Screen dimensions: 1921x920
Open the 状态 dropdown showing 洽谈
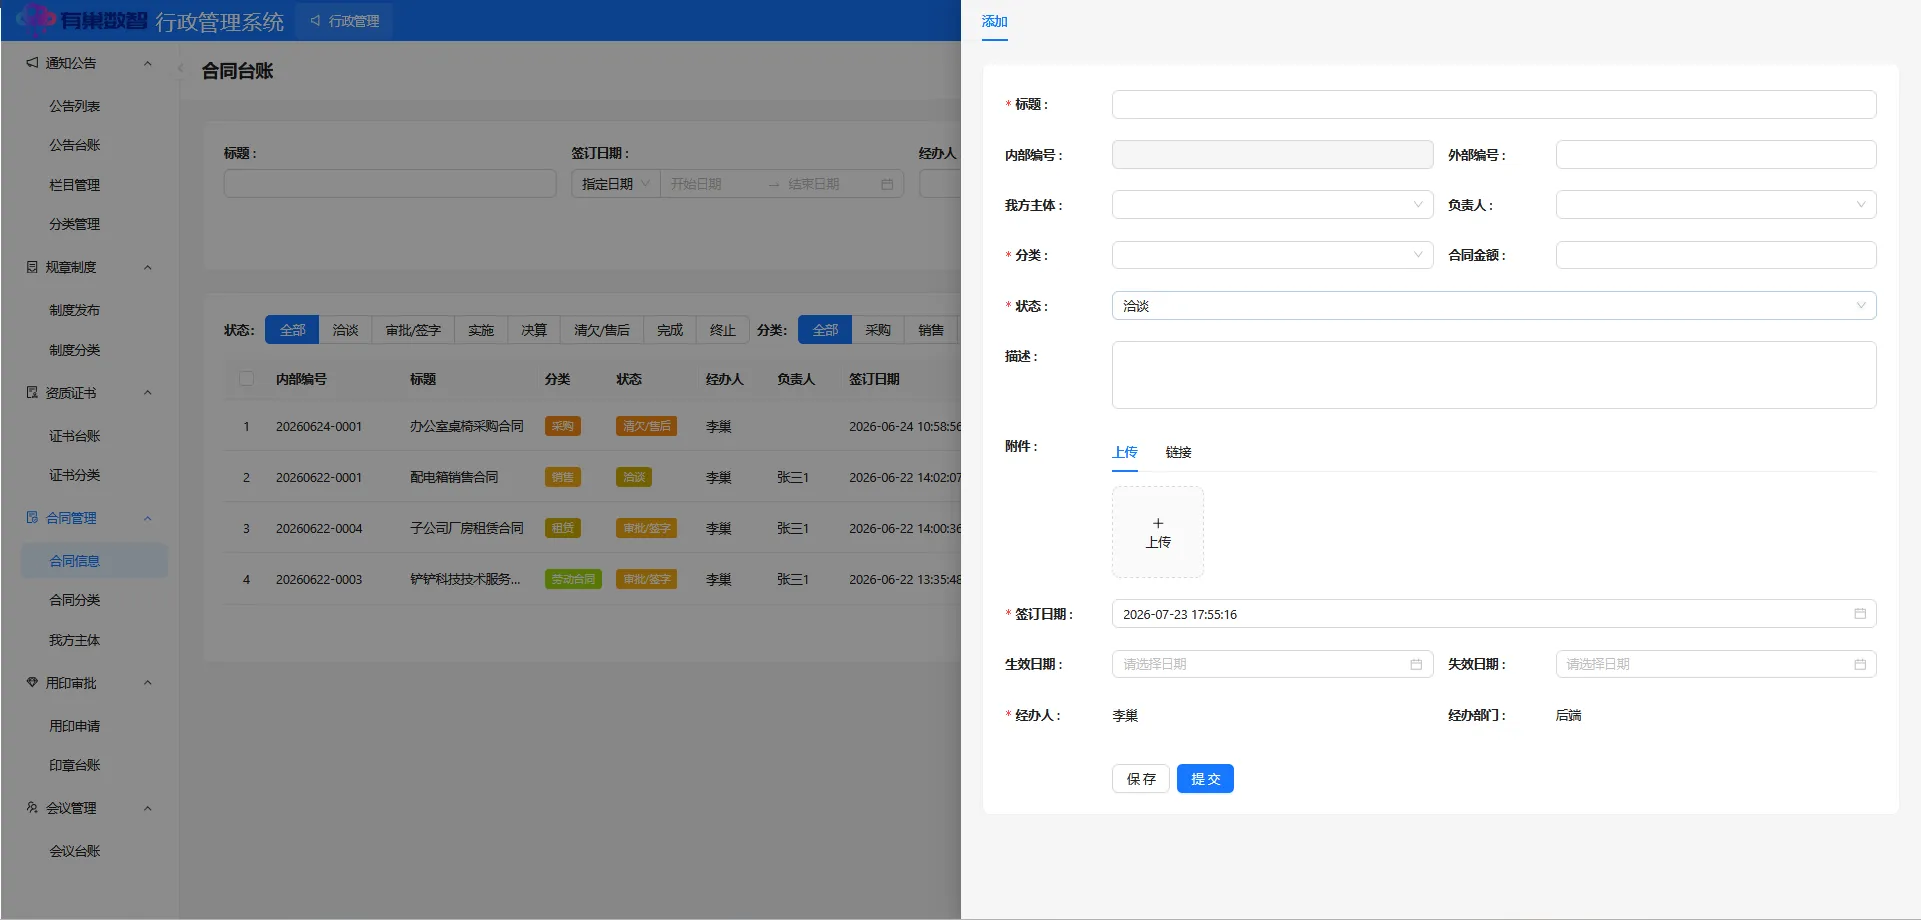1494,306
